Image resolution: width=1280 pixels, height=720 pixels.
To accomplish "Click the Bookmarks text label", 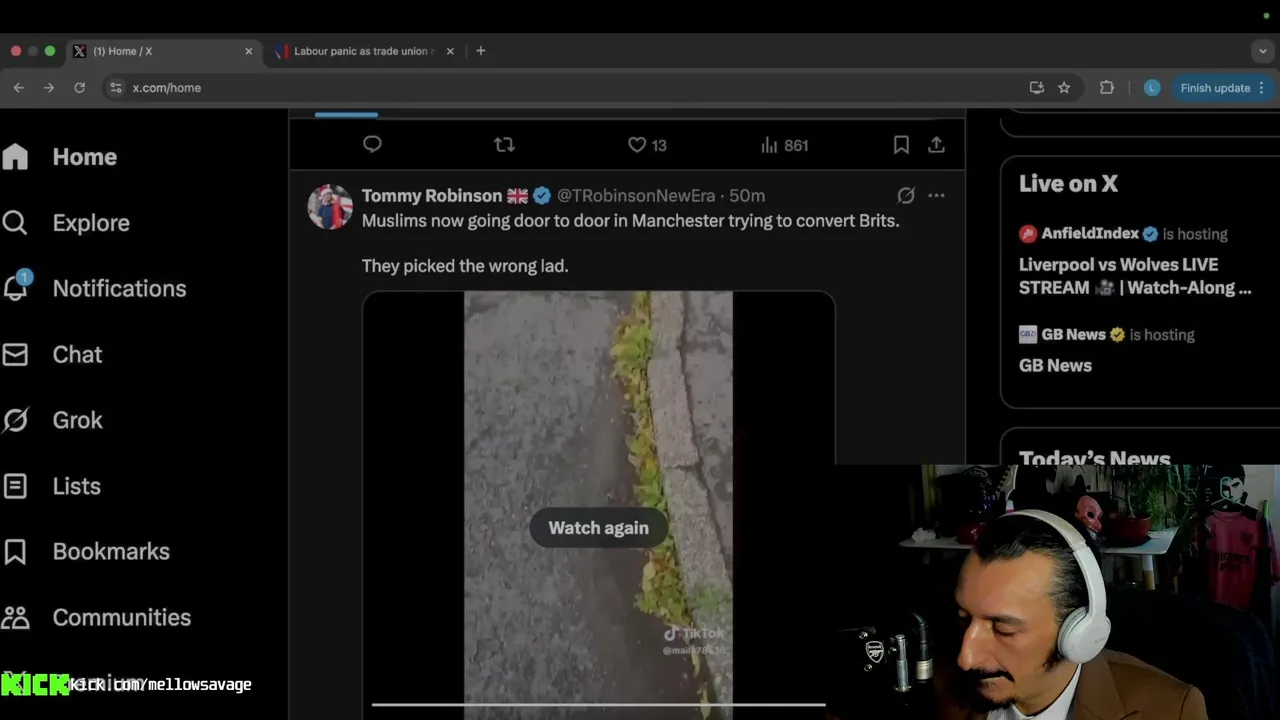I will [111, 552].
